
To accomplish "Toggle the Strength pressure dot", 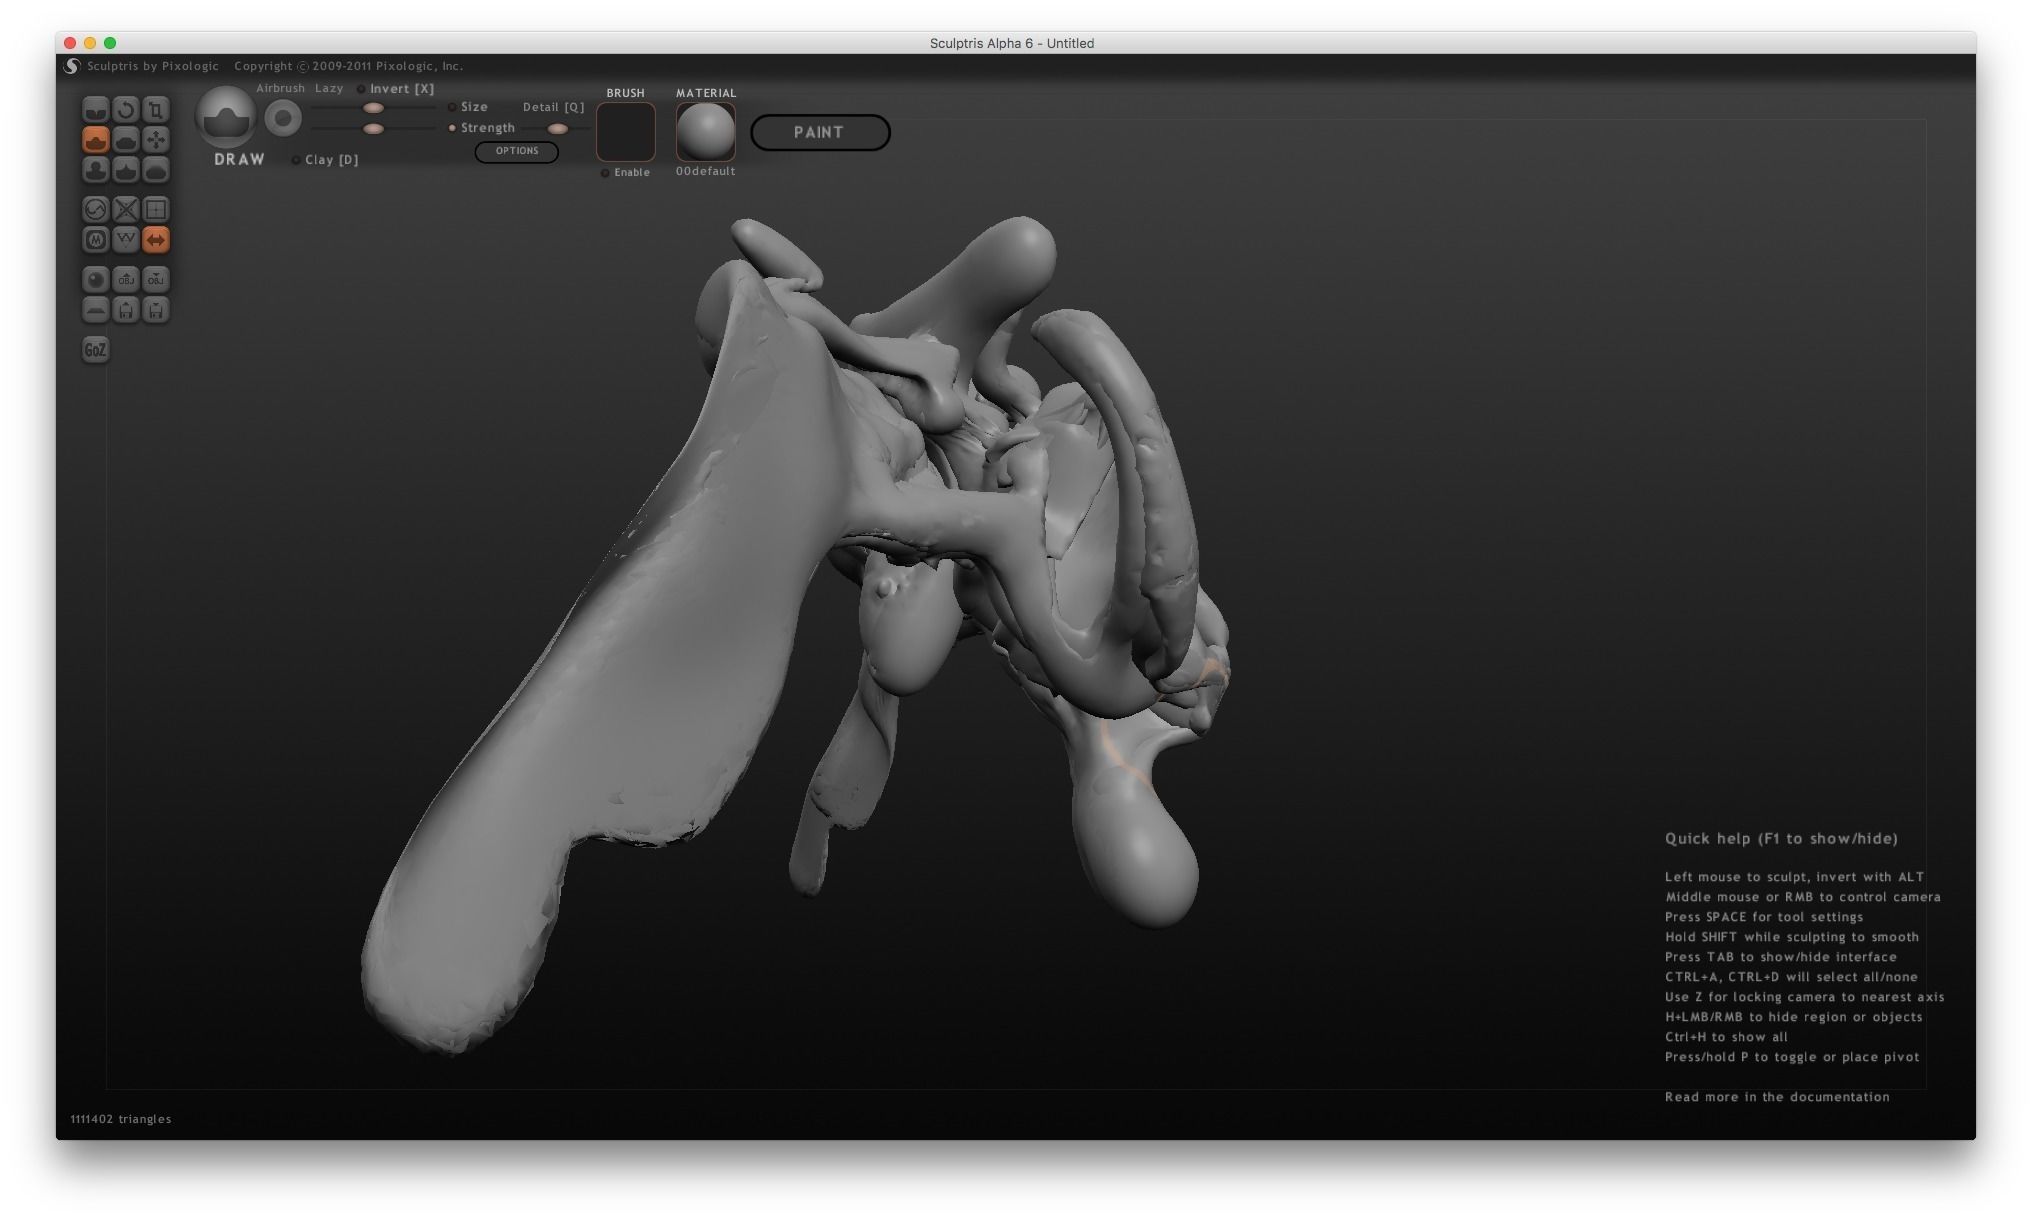I will (452, 128).
